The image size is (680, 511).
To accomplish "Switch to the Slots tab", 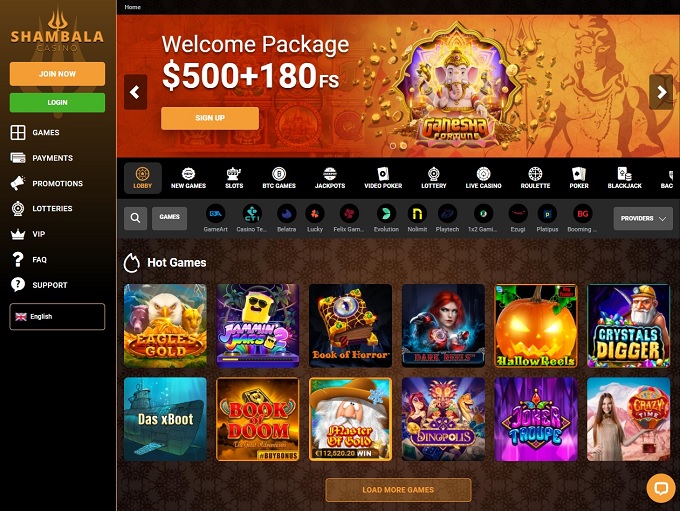I will point(234,178).
